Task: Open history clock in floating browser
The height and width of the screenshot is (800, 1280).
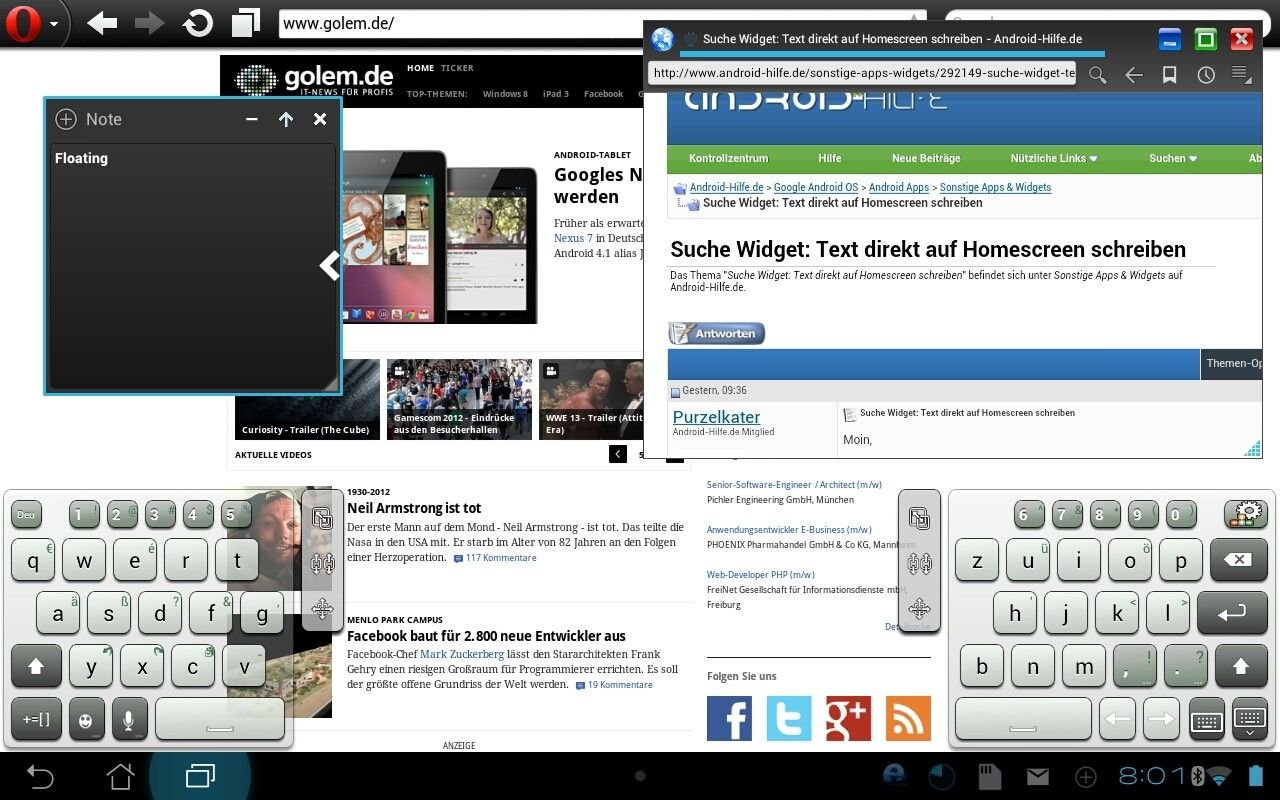Action: click(x=1206, y=74)
